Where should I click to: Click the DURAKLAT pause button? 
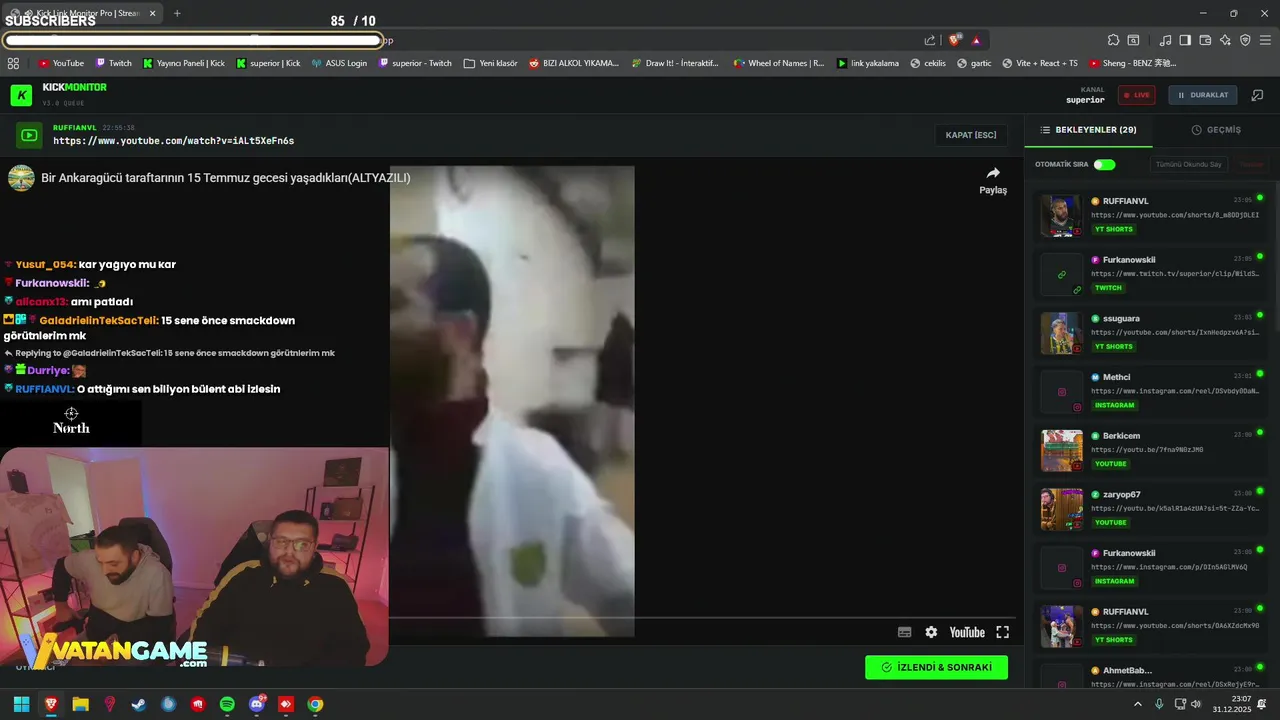(1202, 95)
